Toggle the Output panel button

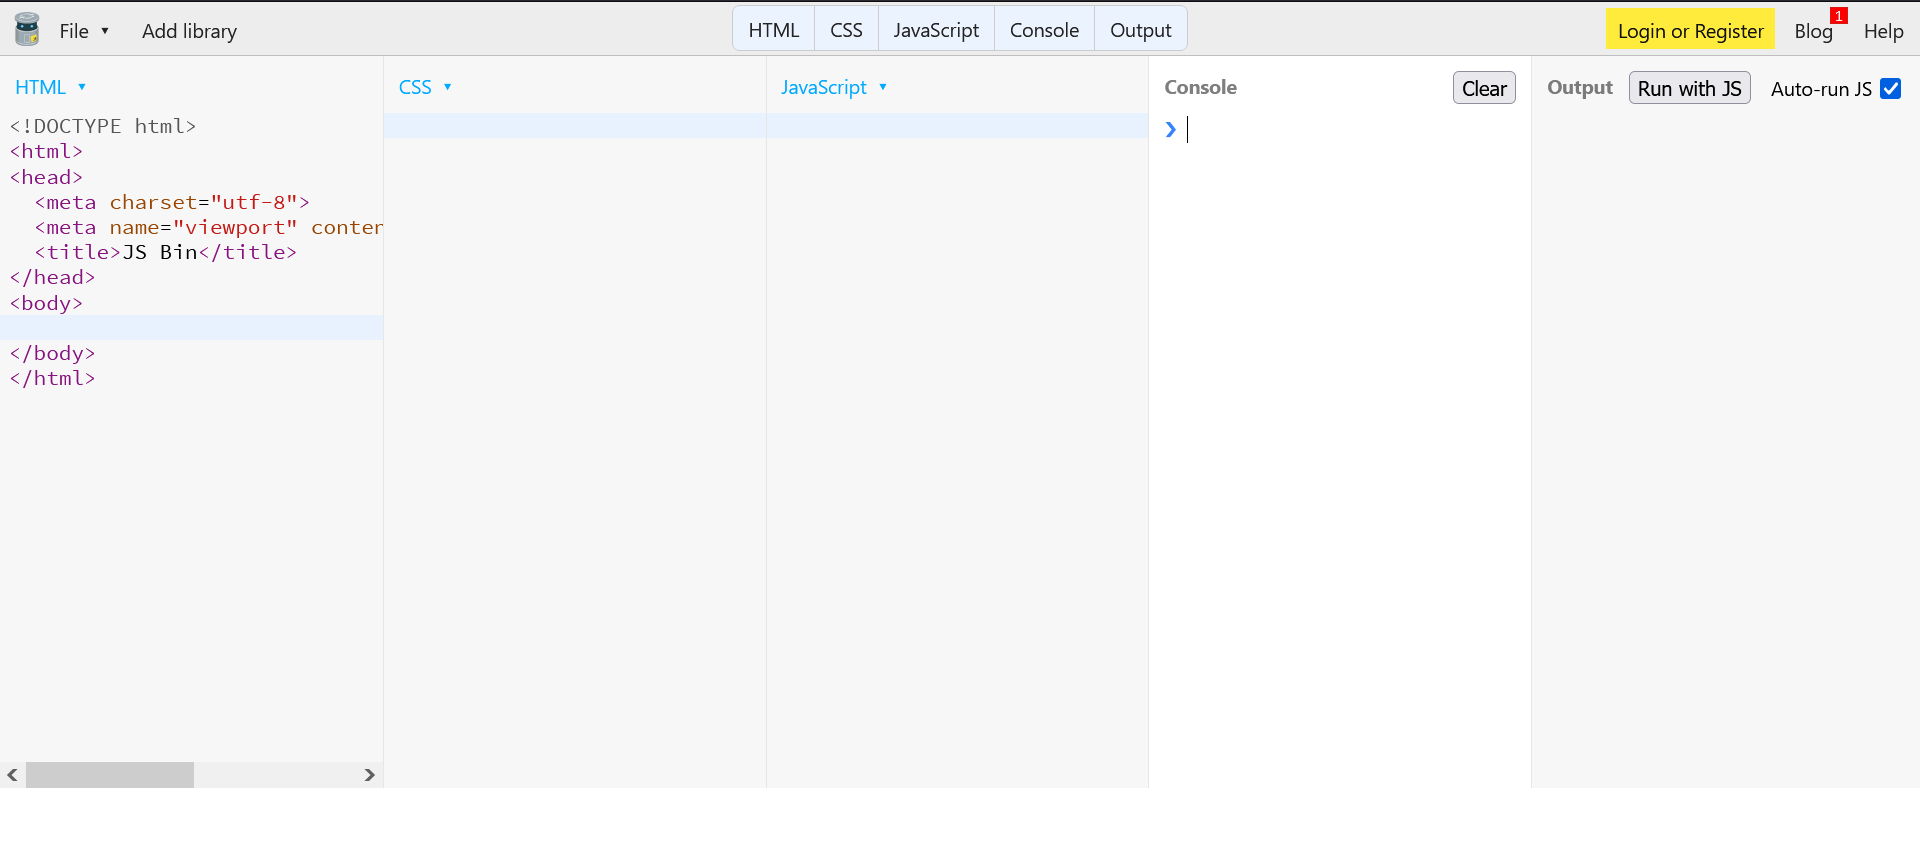pyautogui.click(x=1140, y=30)
